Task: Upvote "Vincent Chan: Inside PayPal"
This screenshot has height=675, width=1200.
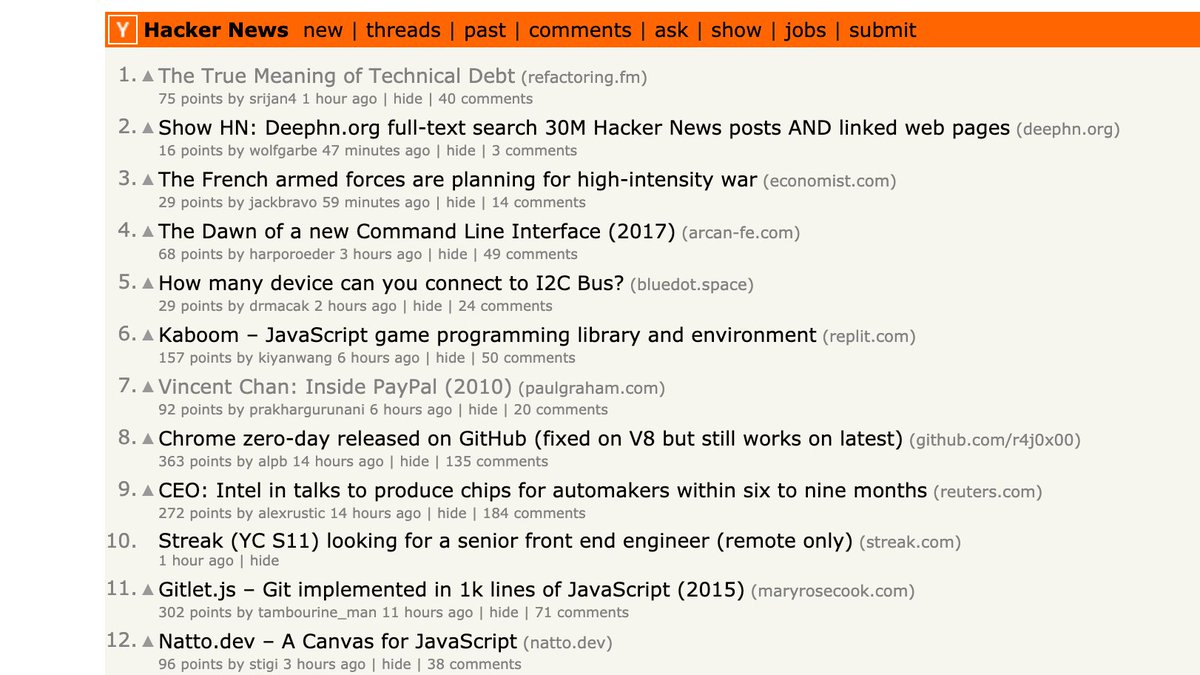Action: 148,387
